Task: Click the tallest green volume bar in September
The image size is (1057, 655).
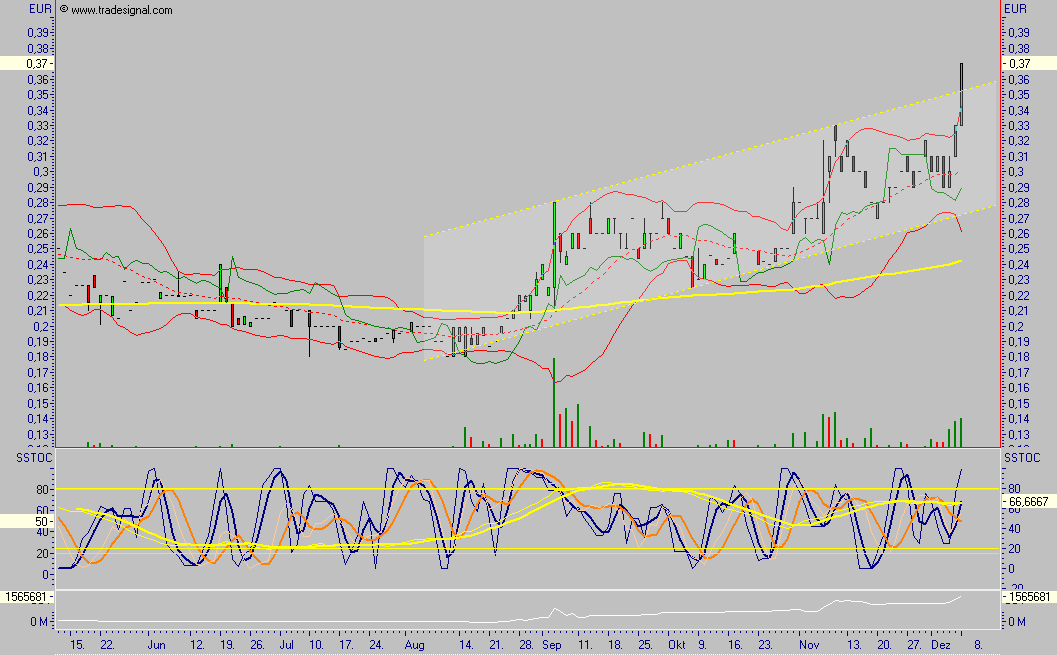Action: click(x=554, y=400)
